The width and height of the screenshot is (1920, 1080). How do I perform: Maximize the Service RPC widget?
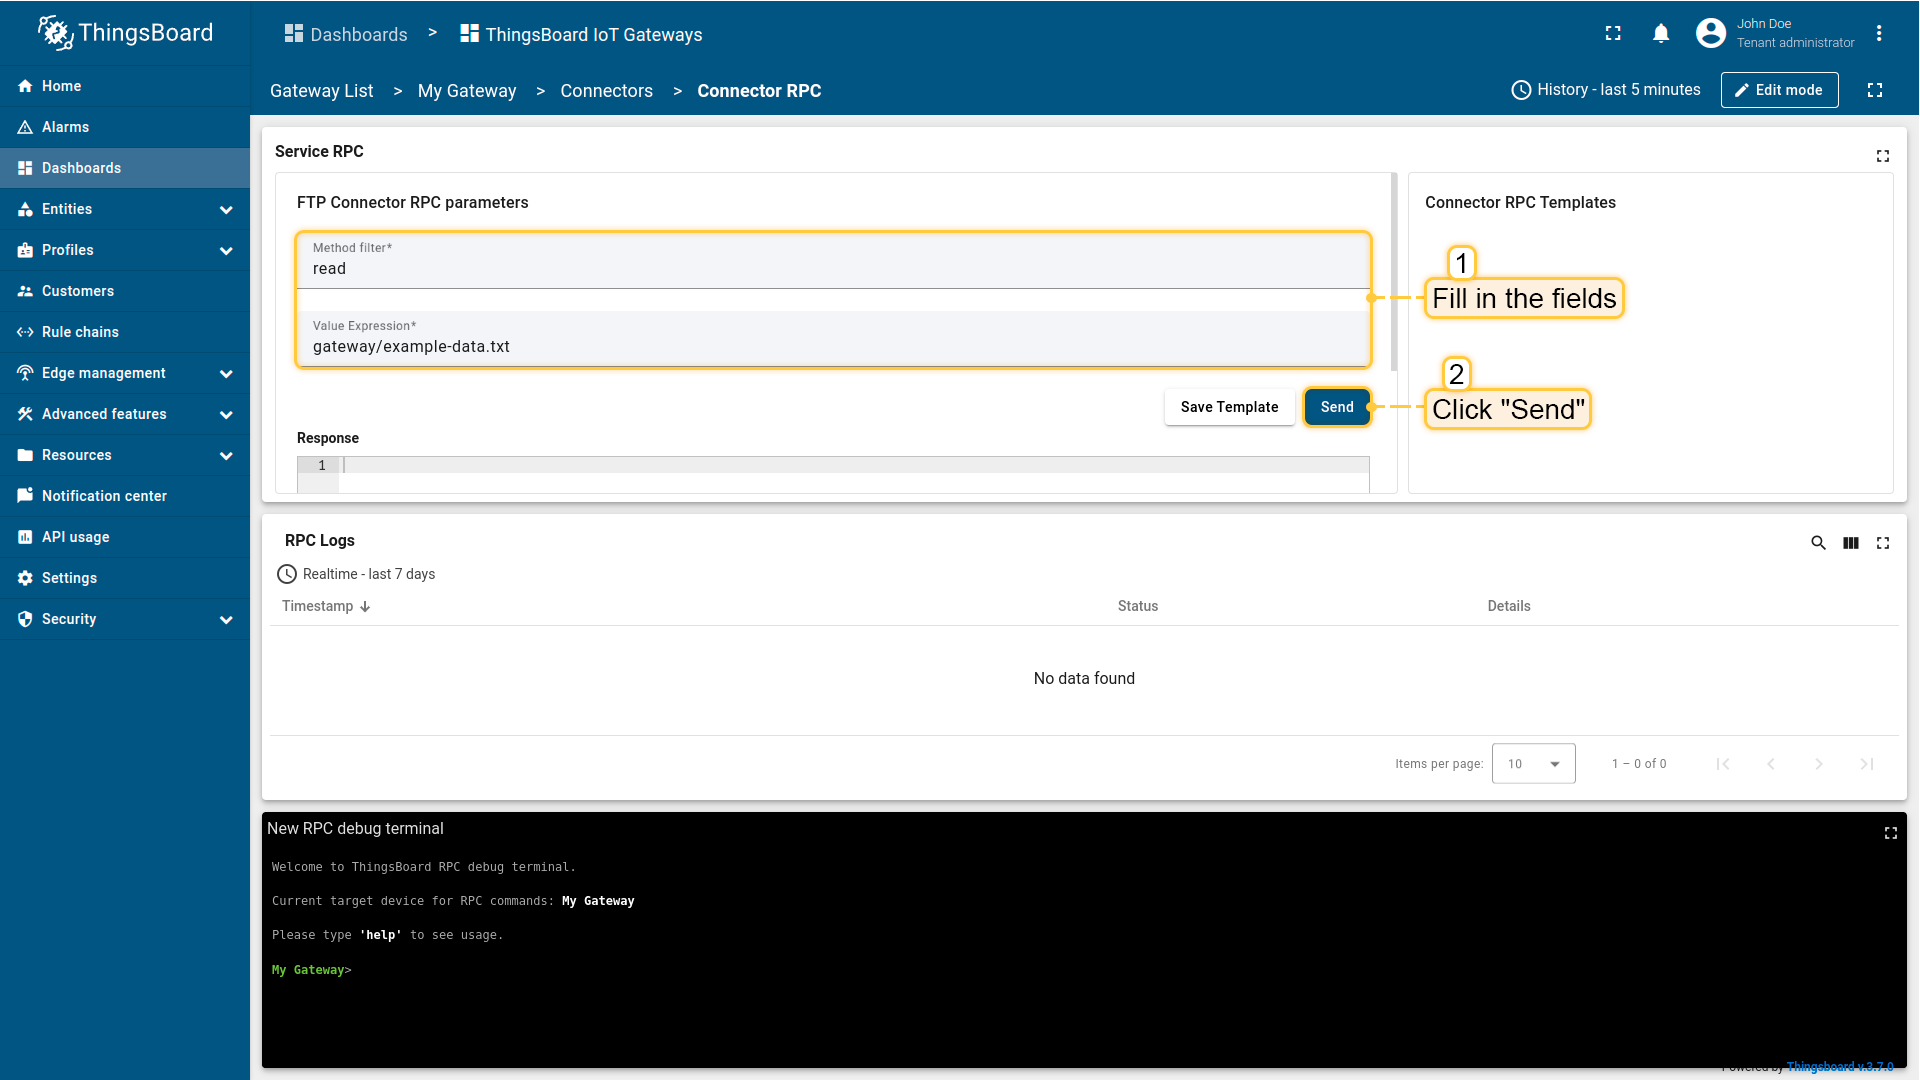pyautogui.click(x=1882, y=156)
